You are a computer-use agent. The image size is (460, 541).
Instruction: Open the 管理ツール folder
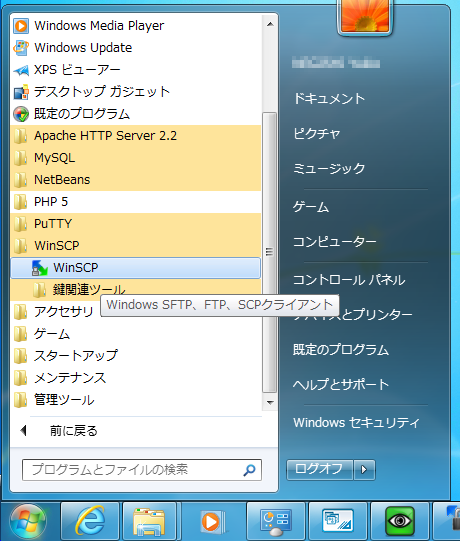136,400
